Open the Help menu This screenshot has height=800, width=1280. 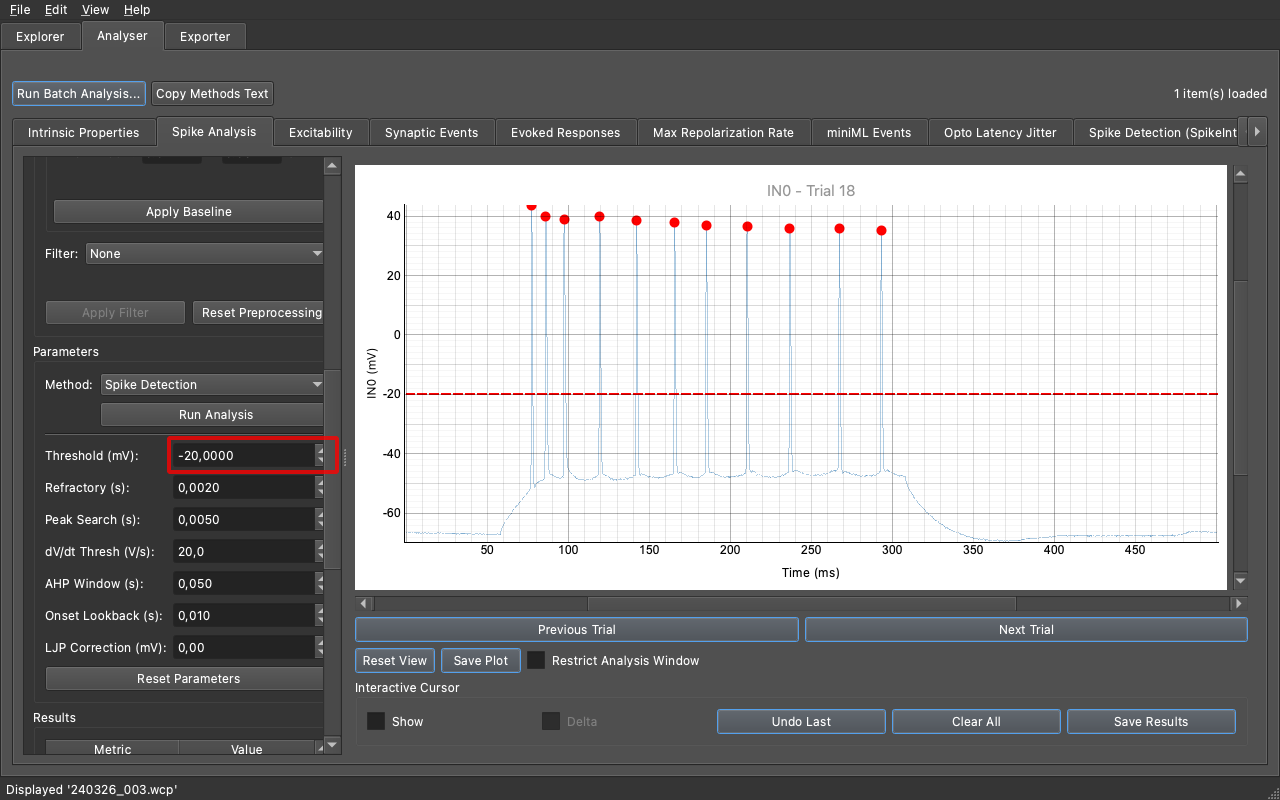pyautogui.click(x=137, y=10)
